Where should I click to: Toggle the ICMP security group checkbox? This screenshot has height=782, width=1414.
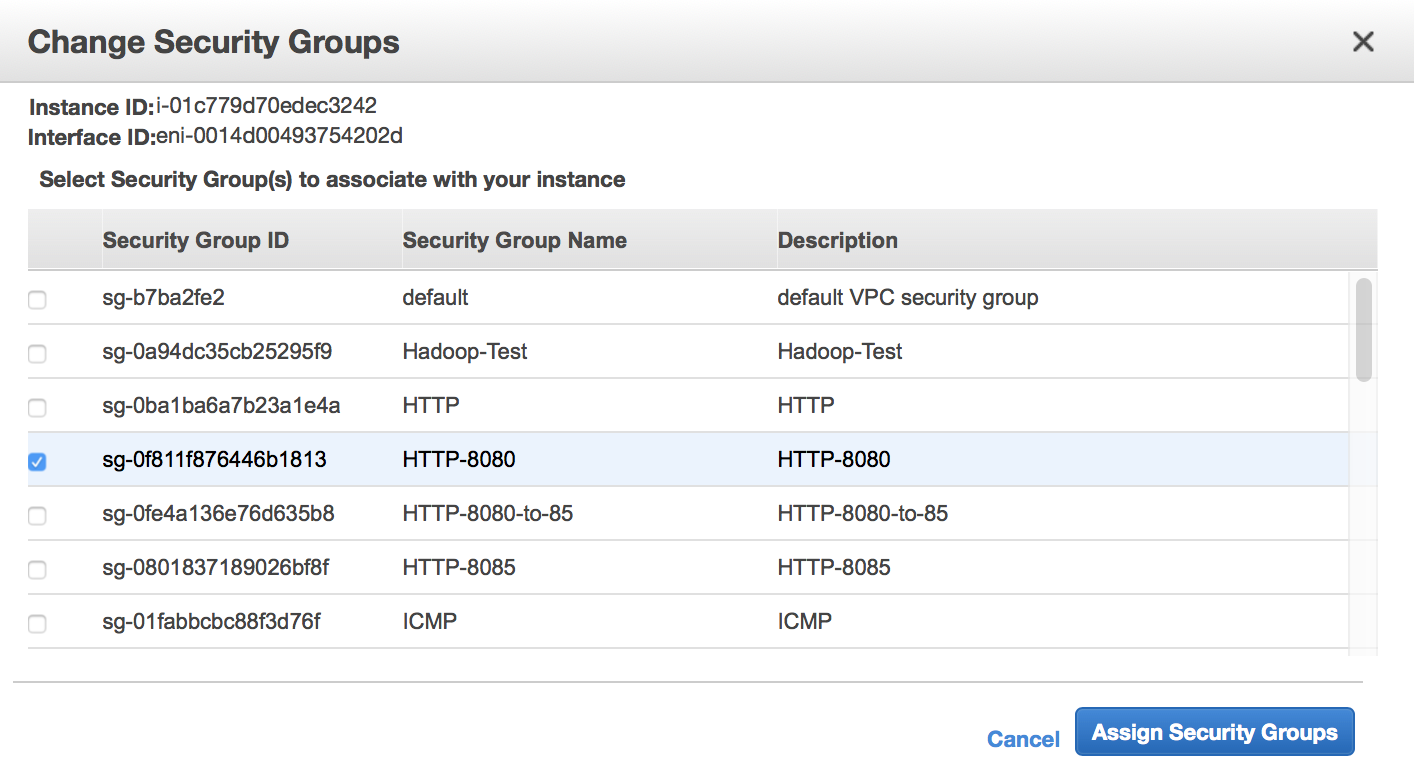pos(37,624)
